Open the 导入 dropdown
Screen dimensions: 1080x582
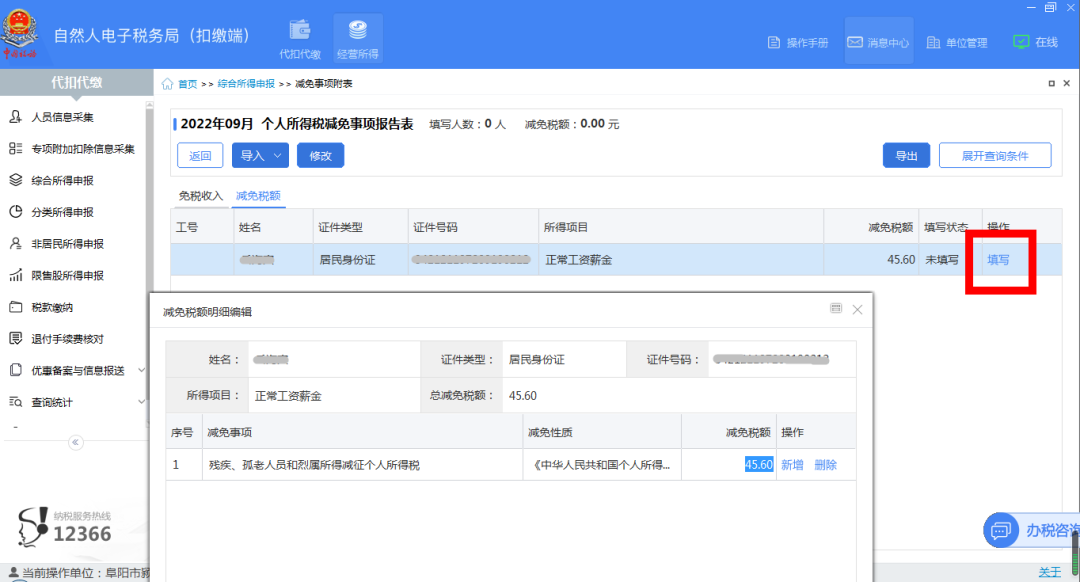(260, 156)
